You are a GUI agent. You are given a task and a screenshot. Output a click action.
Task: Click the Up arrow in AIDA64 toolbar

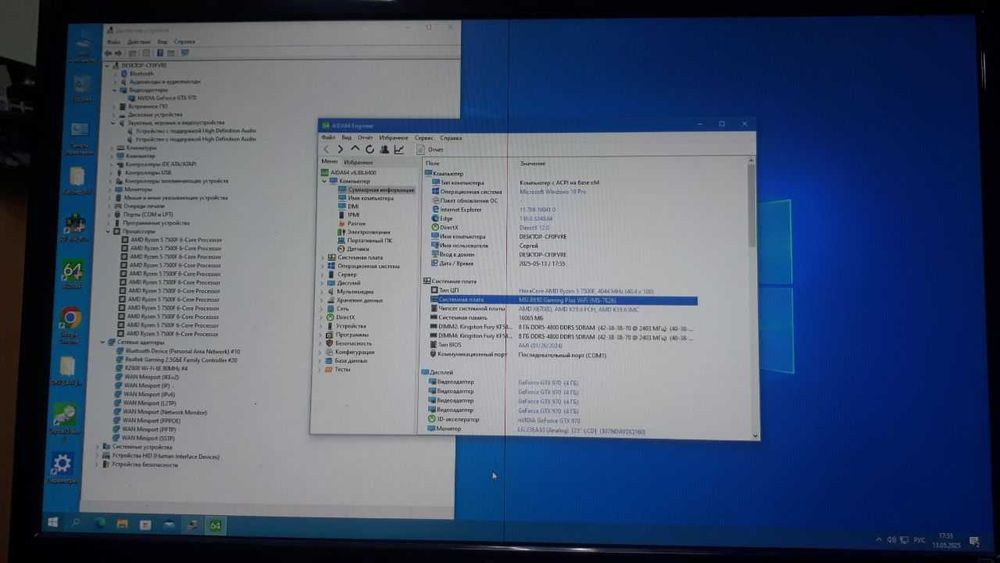(355, 149)
